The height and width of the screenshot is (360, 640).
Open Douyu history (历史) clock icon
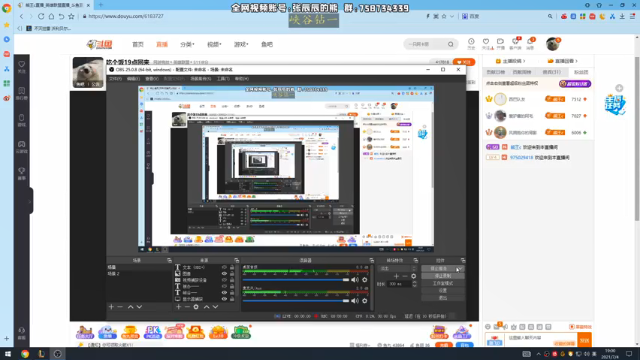[471, 43]
